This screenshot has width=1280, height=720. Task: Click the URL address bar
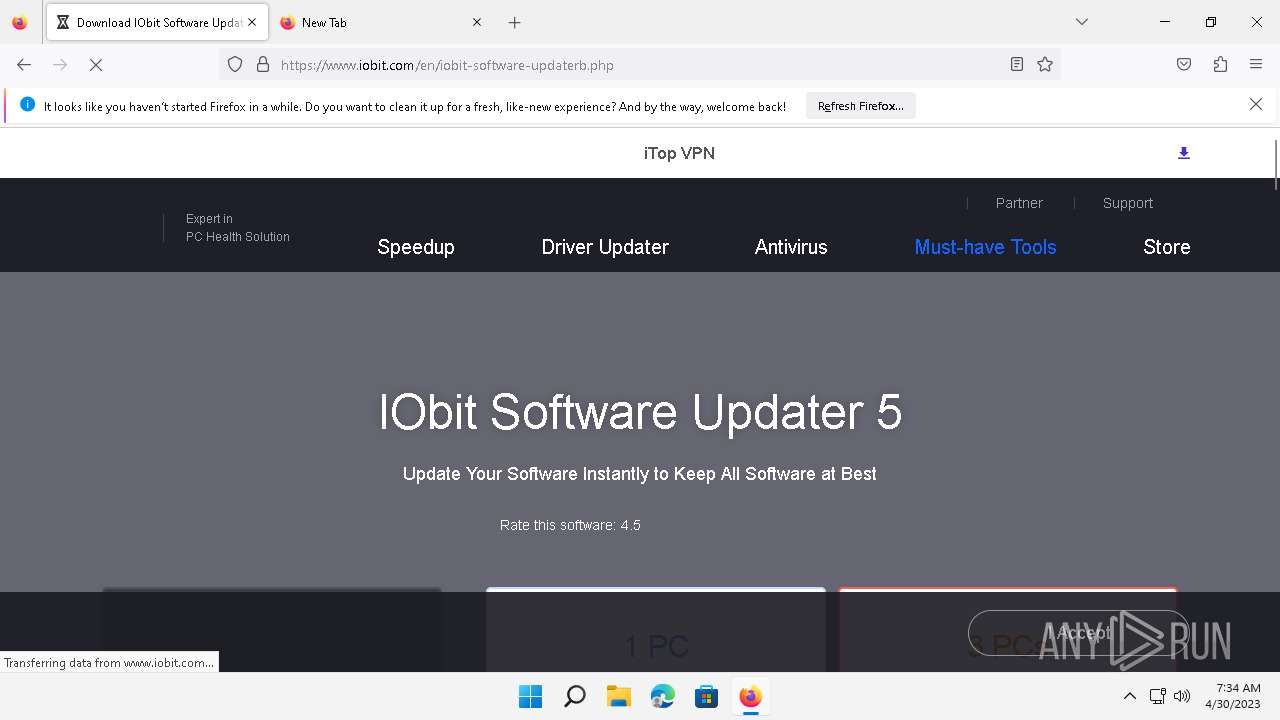coord(640,65)
